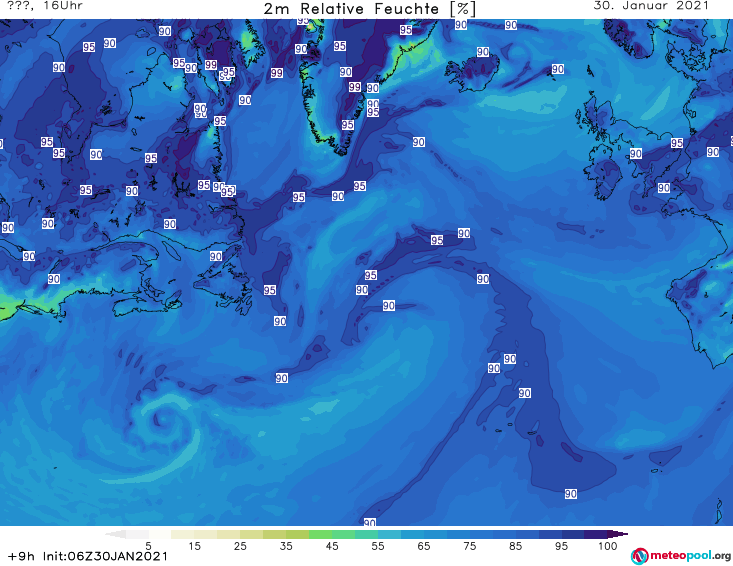The image size is (733, 566).
Task: Click the Iceland landmass on the map
Action: click(472, 73)
